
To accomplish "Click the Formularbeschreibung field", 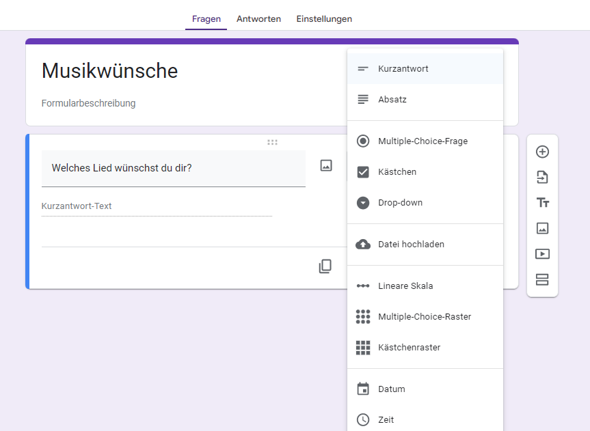I will coord(88,103).
